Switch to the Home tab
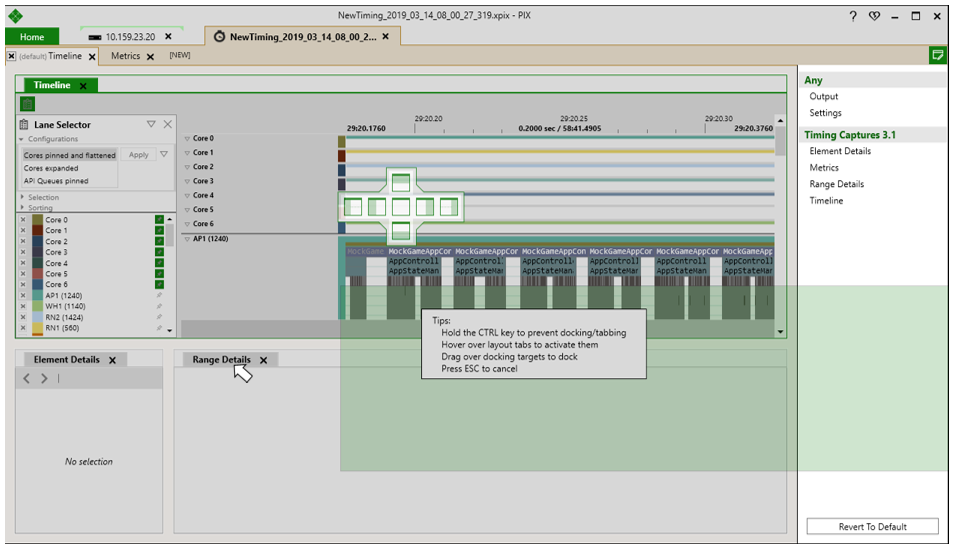 click(32, 37)
